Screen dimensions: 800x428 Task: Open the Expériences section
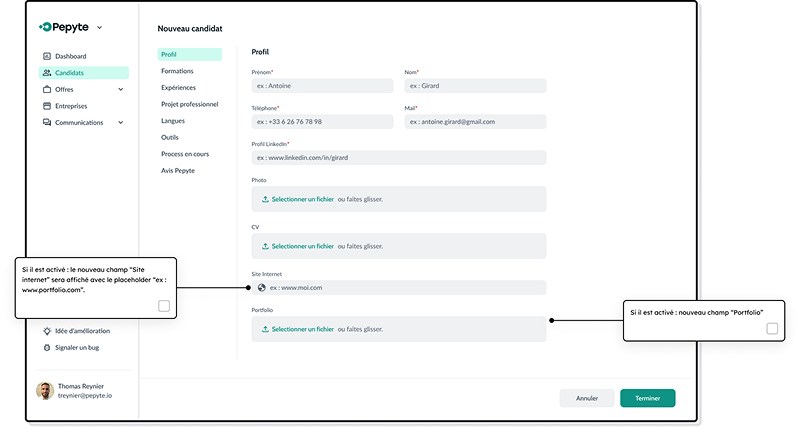[178, 88]
